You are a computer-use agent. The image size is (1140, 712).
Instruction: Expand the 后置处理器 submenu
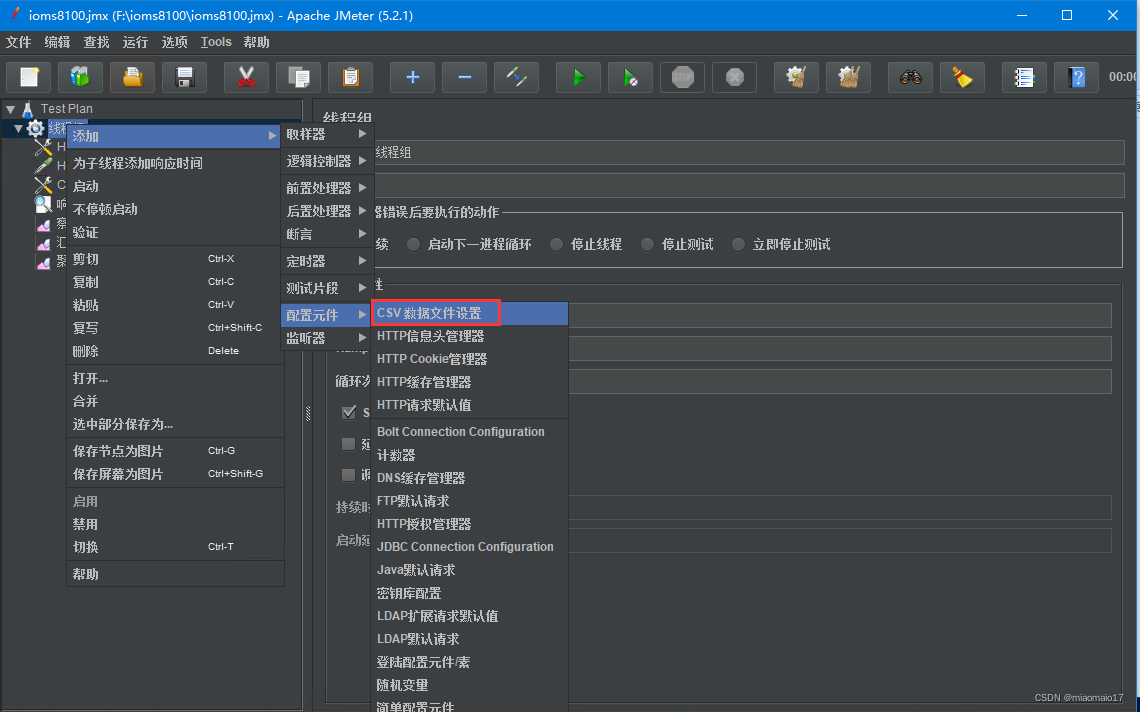(x=327, y=212)
